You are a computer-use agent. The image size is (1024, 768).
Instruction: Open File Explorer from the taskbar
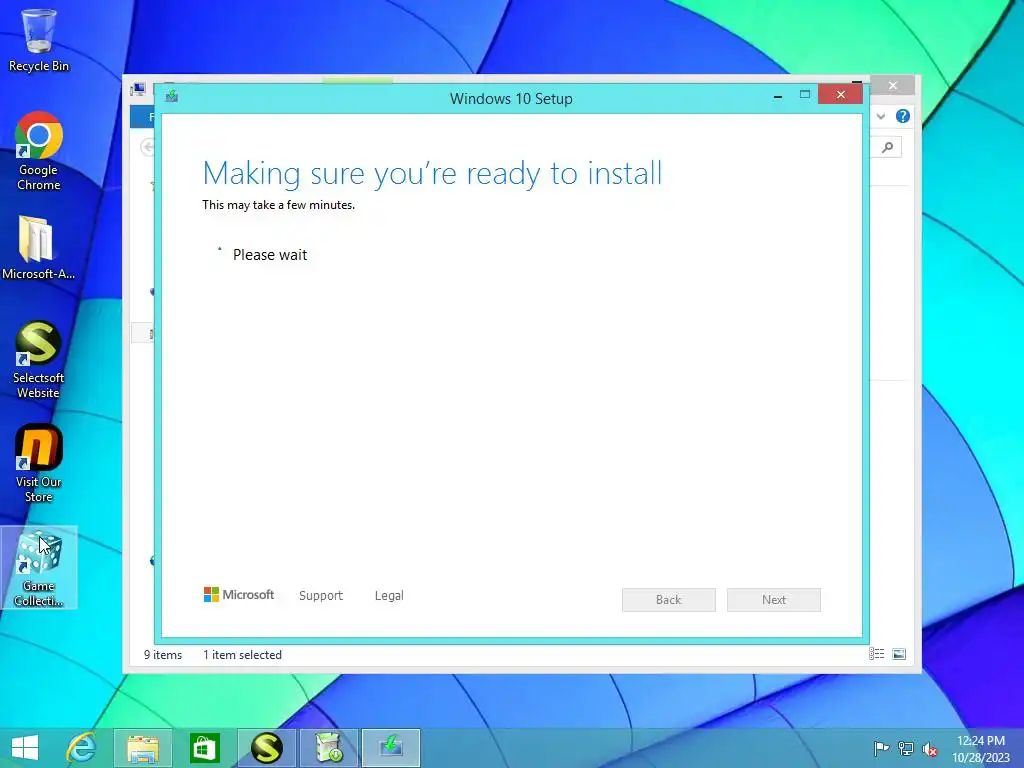(x=142, y=748)
